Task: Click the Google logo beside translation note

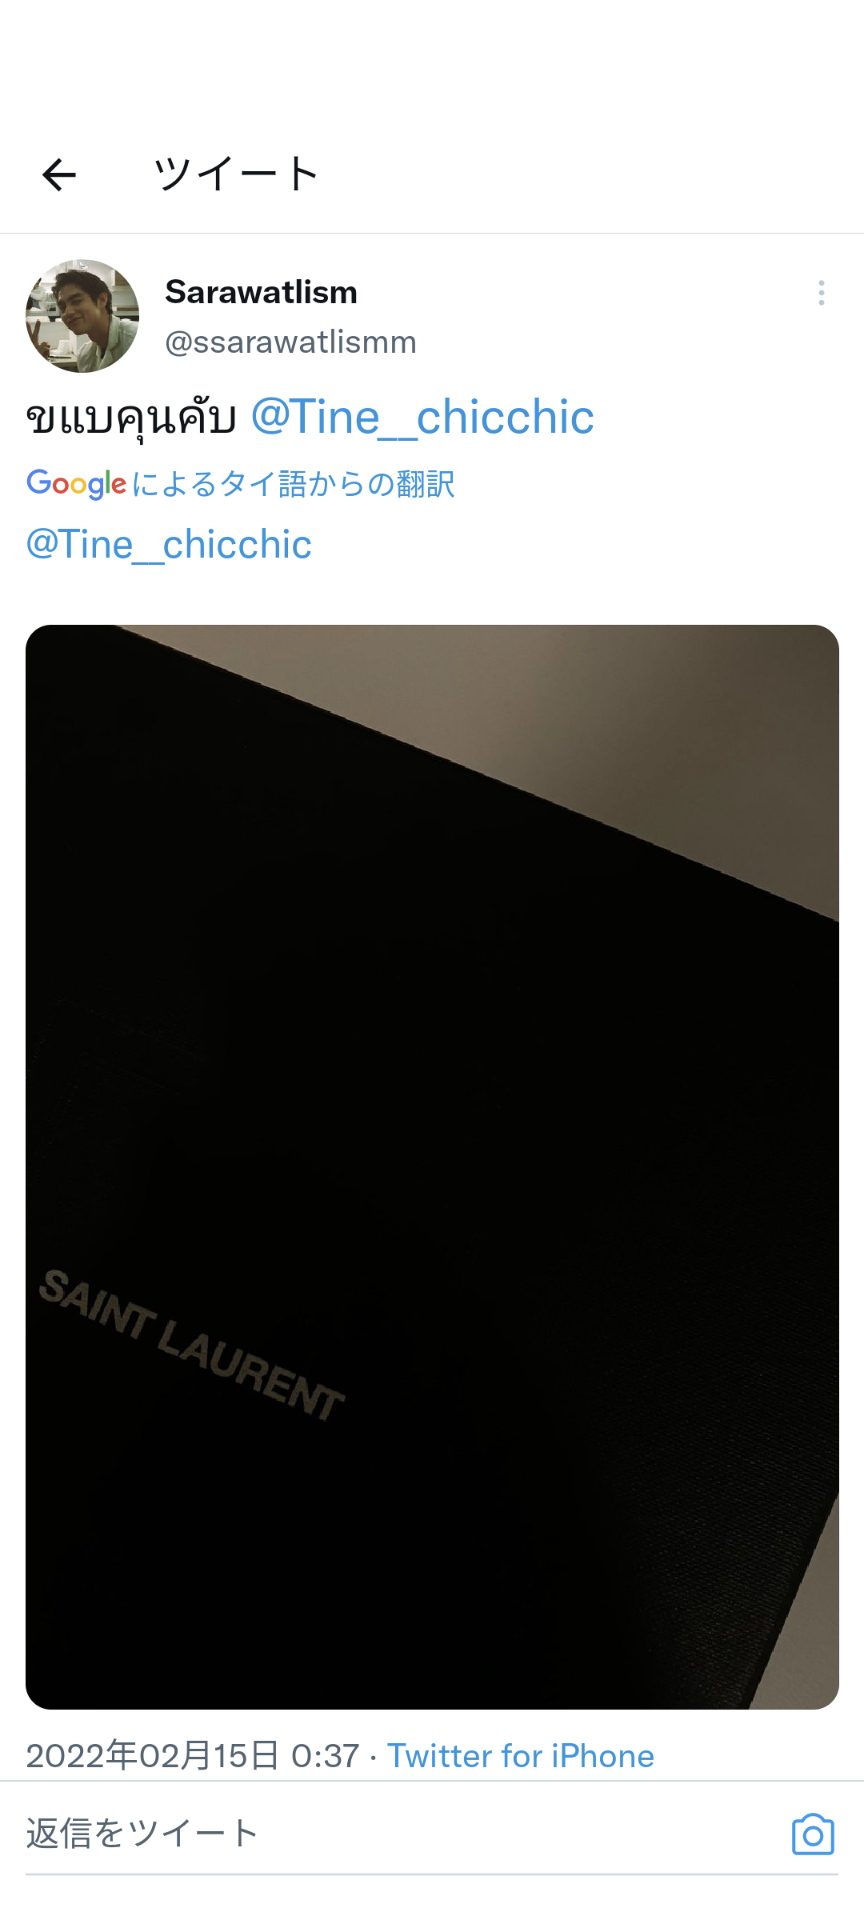Action: pyautogui.click(x=76, y=484)
